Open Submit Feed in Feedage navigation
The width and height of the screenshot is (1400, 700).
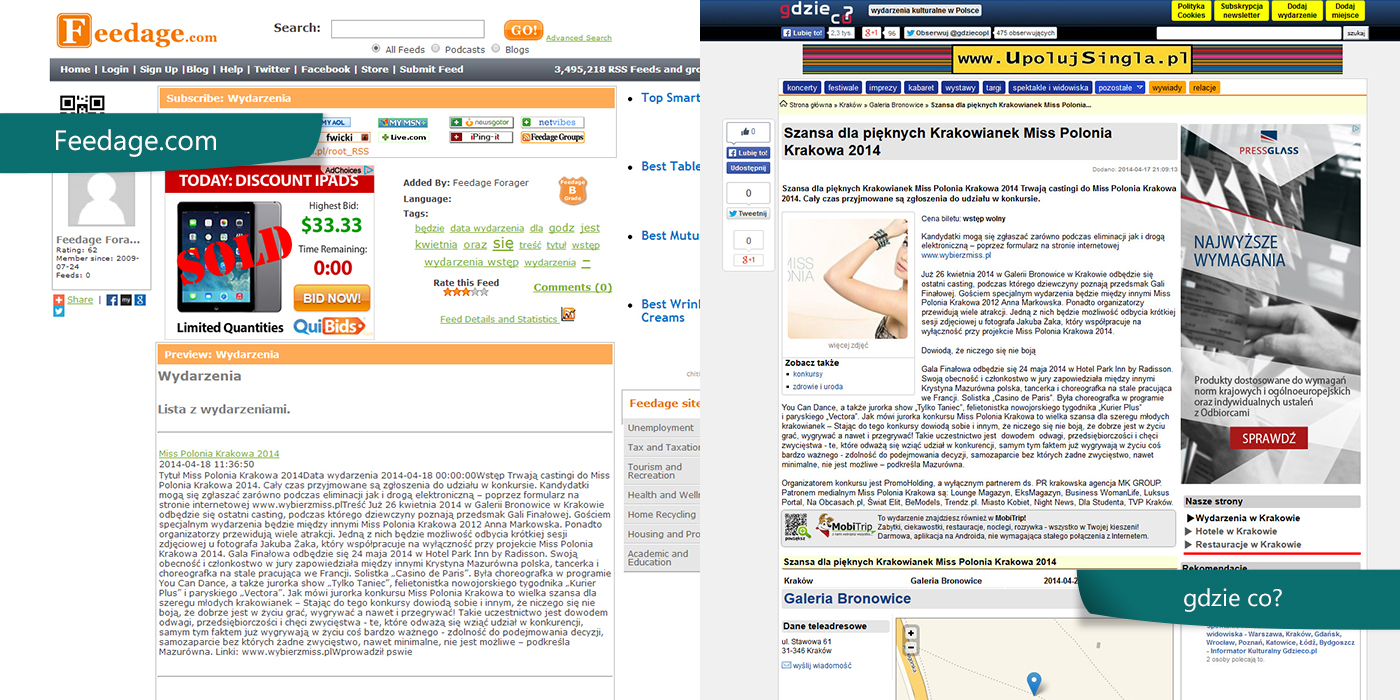pos(432,70)
